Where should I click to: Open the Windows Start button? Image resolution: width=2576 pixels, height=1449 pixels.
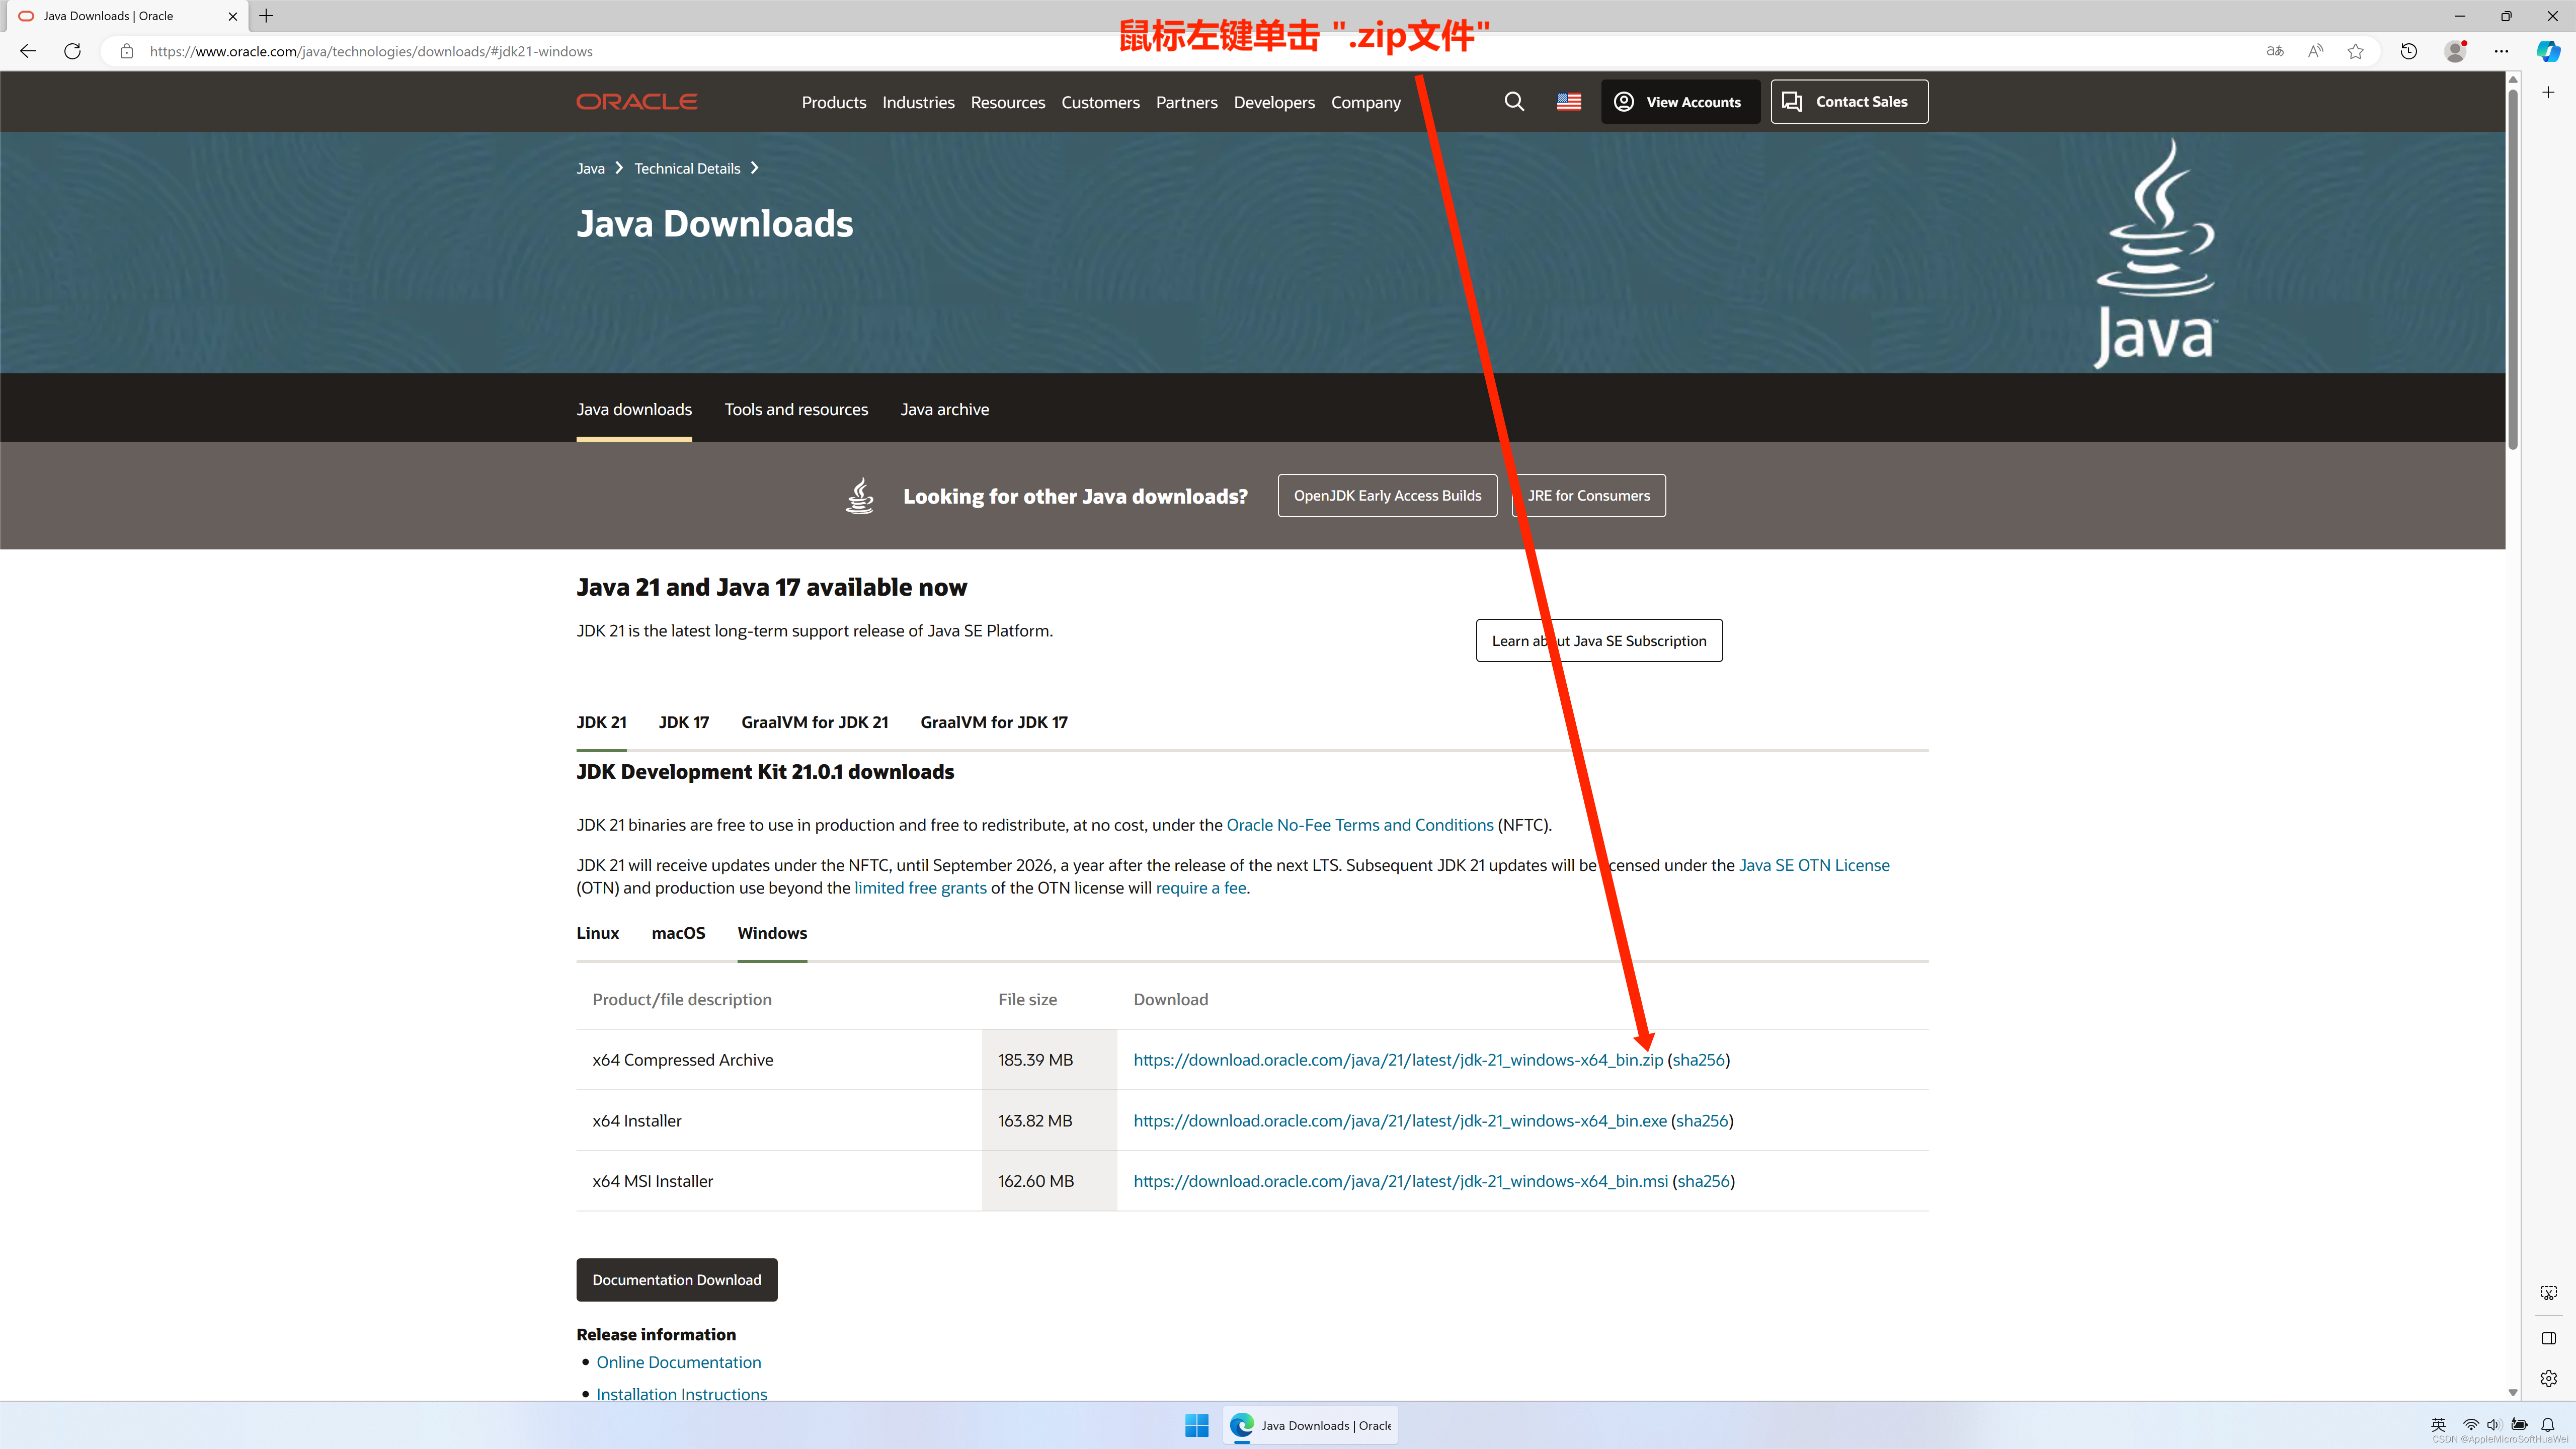click(x=1196, y=1425)
